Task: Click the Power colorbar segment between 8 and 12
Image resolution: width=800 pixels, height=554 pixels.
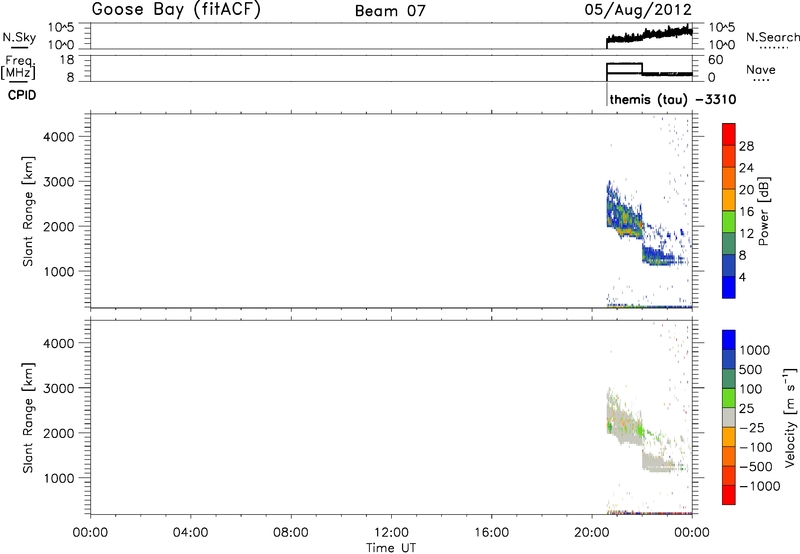Action: tap(729, 243)
